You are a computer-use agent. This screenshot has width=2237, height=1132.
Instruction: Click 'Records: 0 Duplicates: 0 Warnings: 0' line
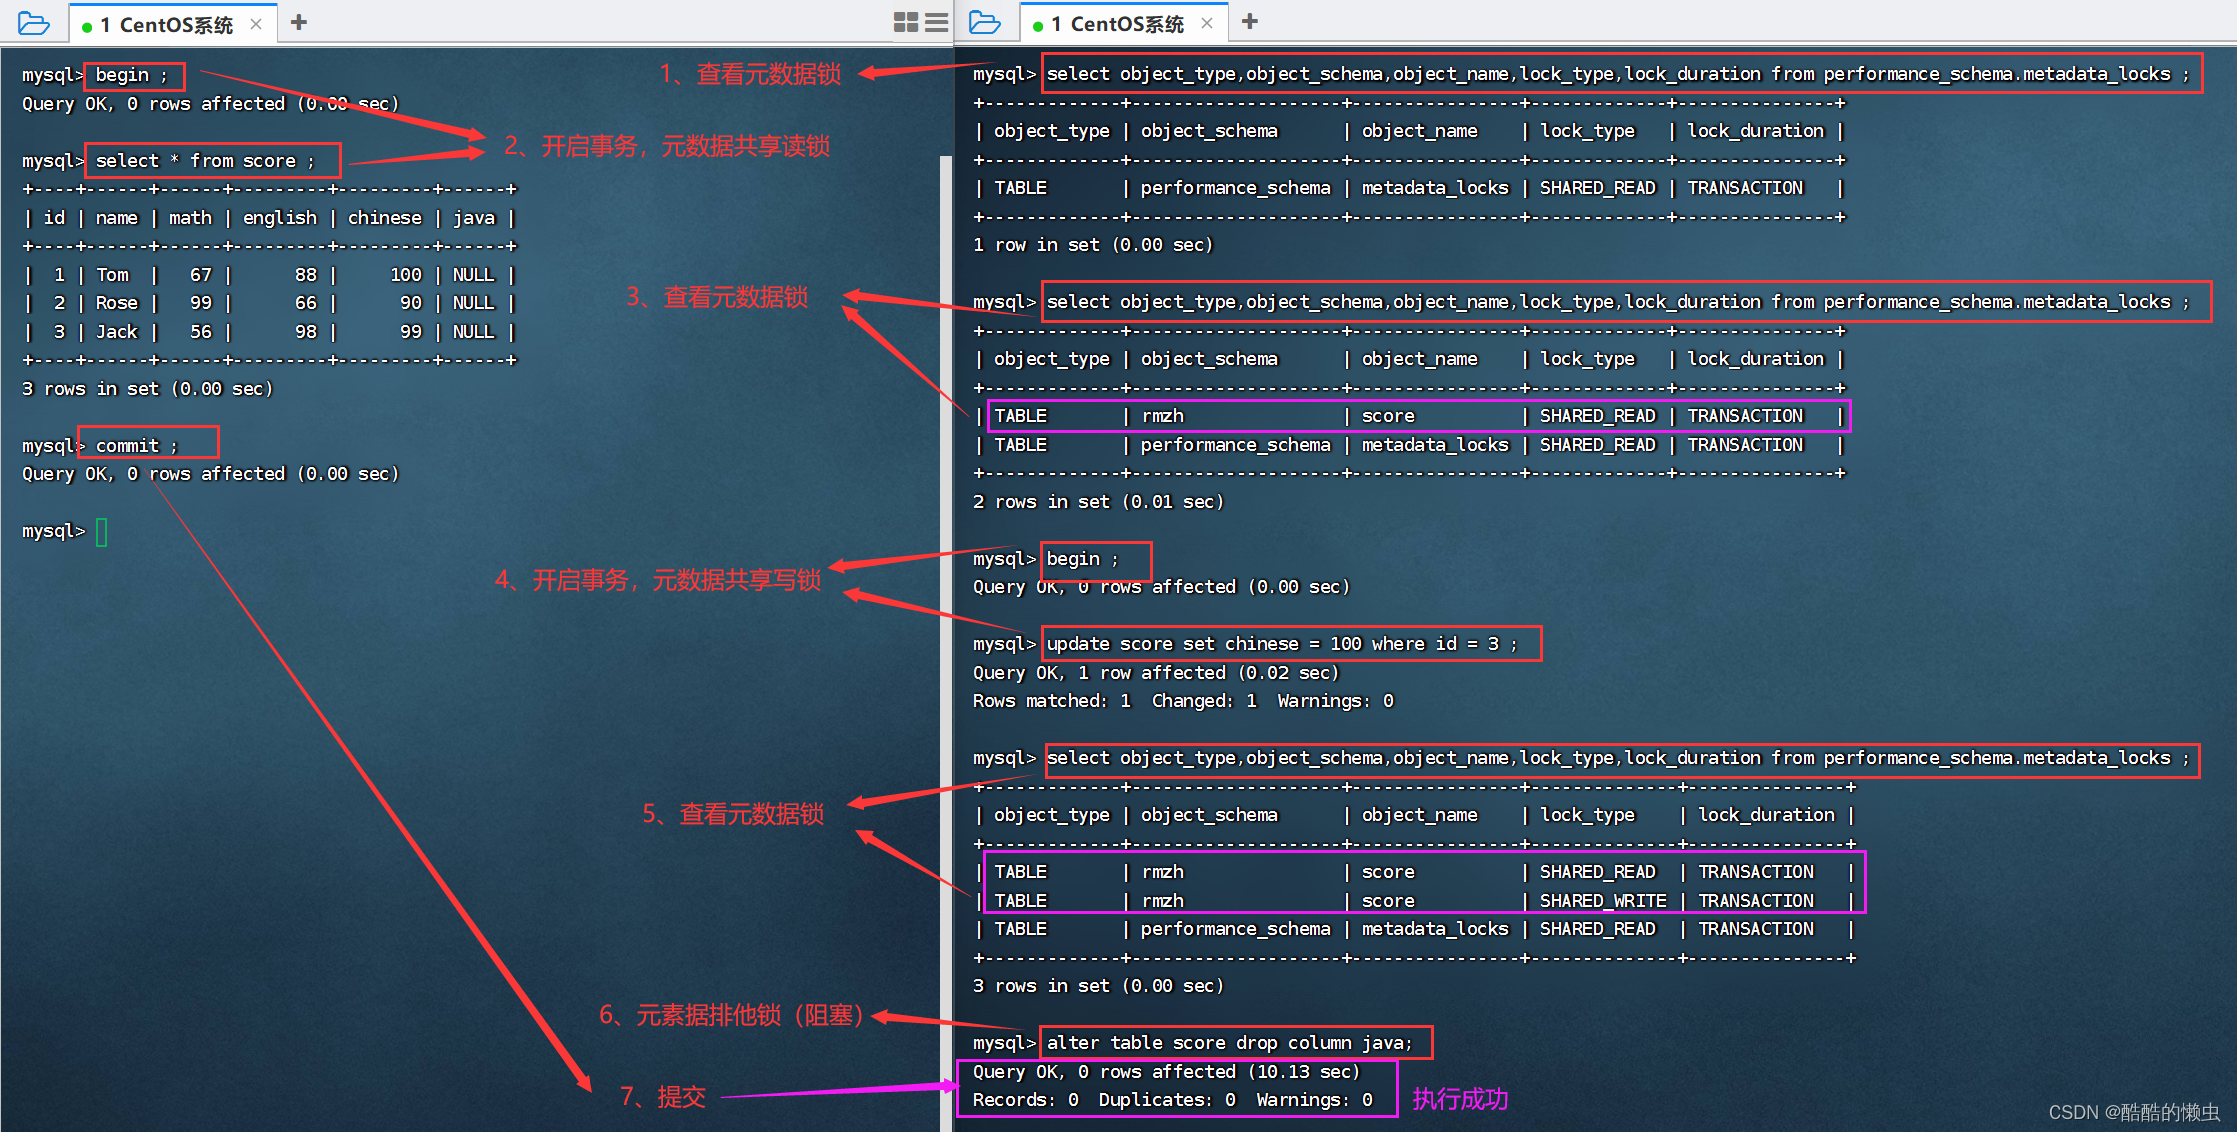point(1172,1100)
